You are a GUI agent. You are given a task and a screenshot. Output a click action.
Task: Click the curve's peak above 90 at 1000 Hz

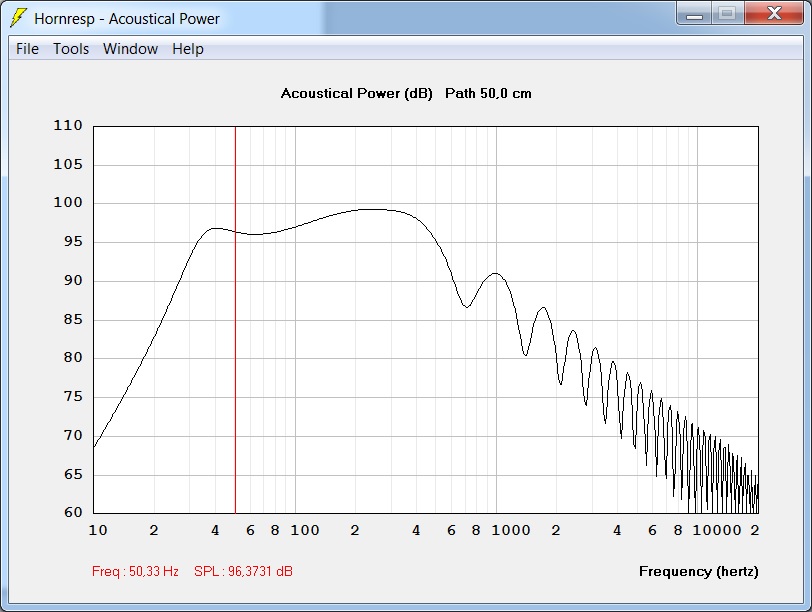tap(496, 273)
